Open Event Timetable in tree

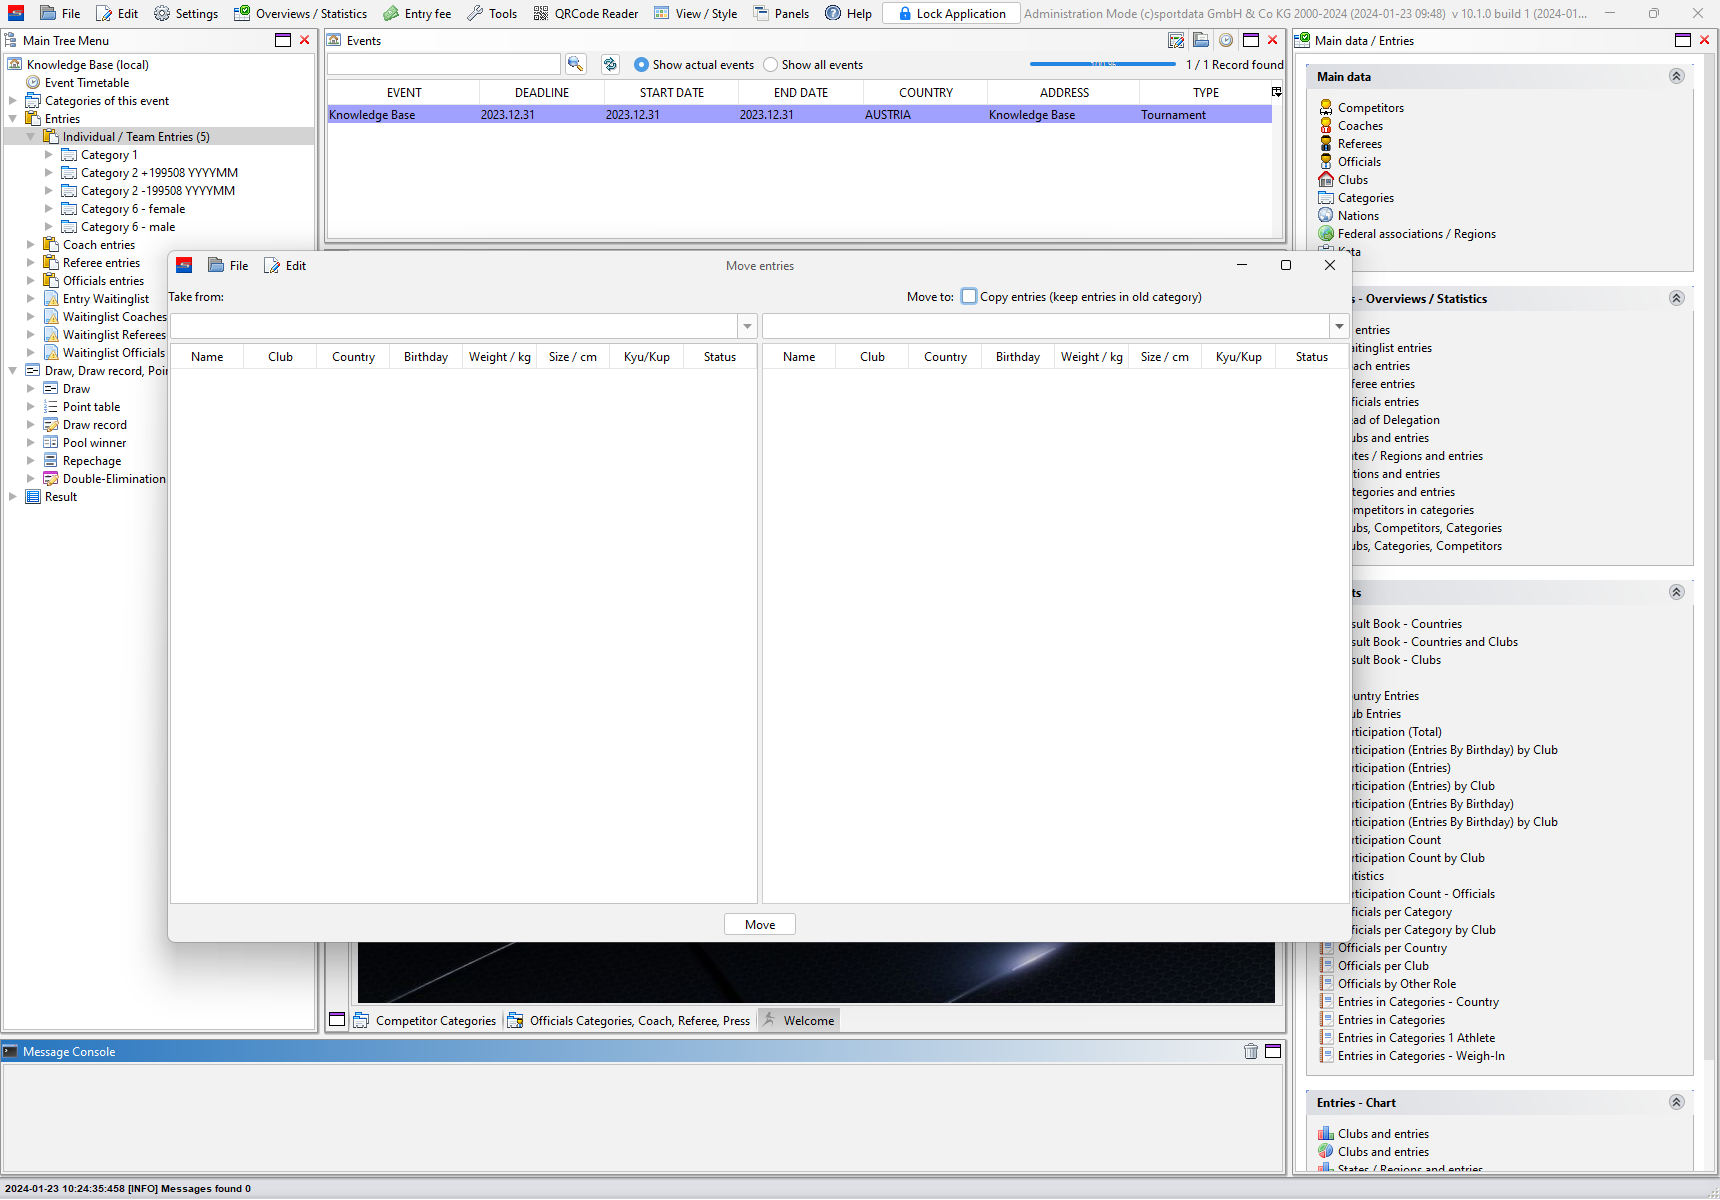pyautogui.click(x=87, y=83)
